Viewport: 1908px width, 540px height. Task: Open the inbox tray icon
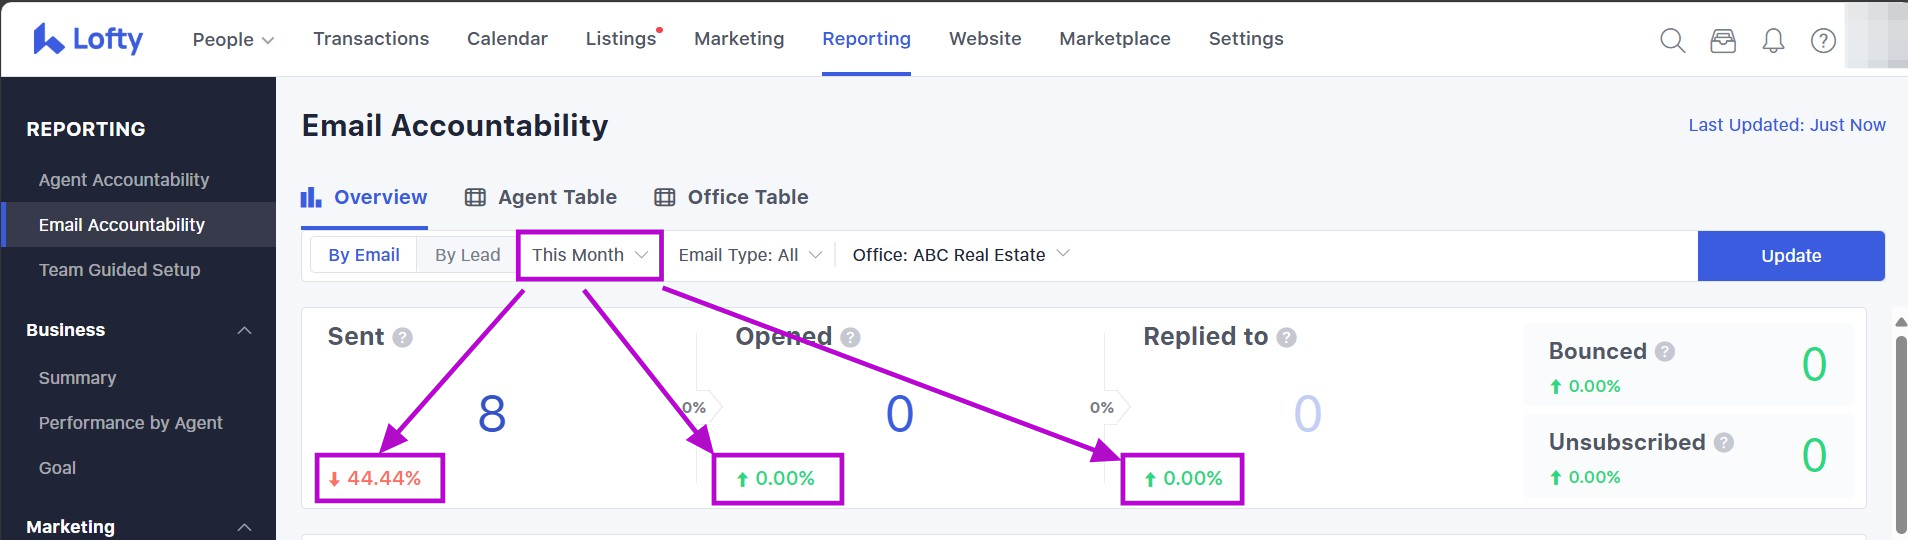point(1723,40)
